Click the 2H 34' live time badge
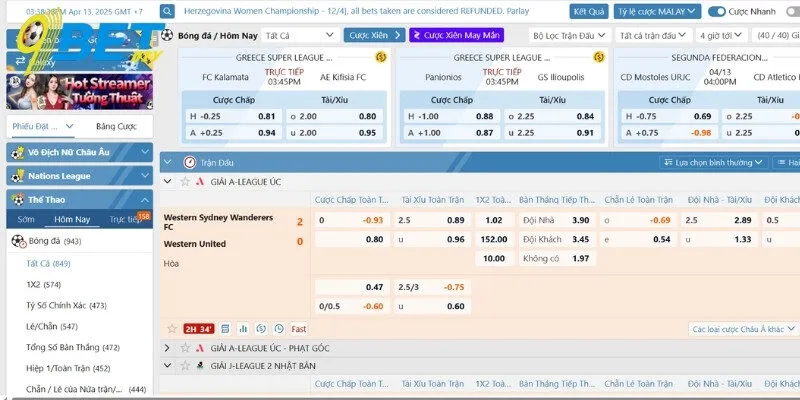Image resolution: width=800 pixels, height=400 pixels. click(x=198, y=329)
